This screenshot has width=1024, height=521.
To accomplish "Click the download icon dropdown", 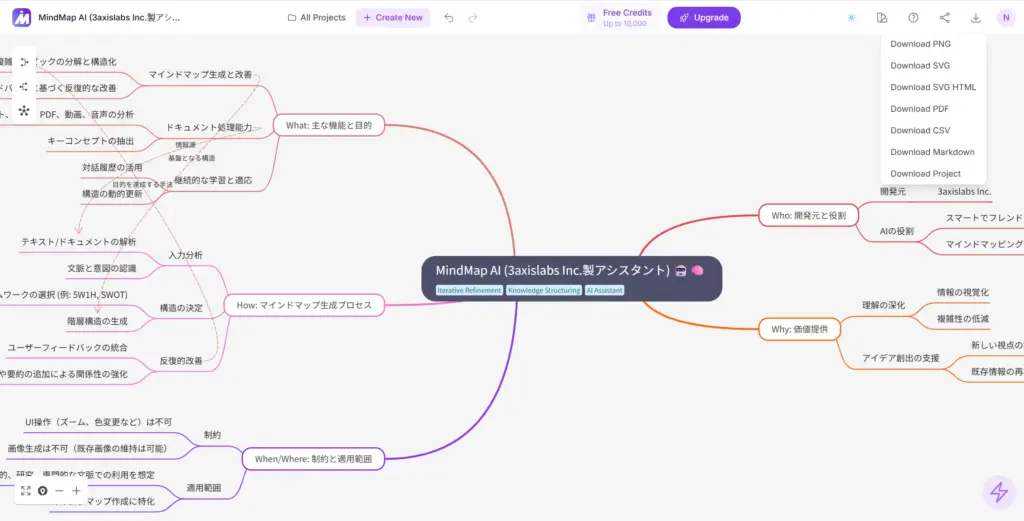I will click(976, 18).
